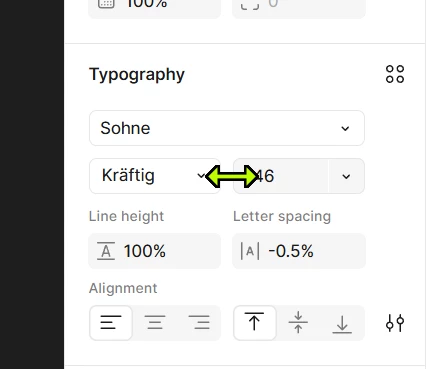Click the 100% line height field
The height and width of the screenshot is (369, 426).
tap(154, 251)
